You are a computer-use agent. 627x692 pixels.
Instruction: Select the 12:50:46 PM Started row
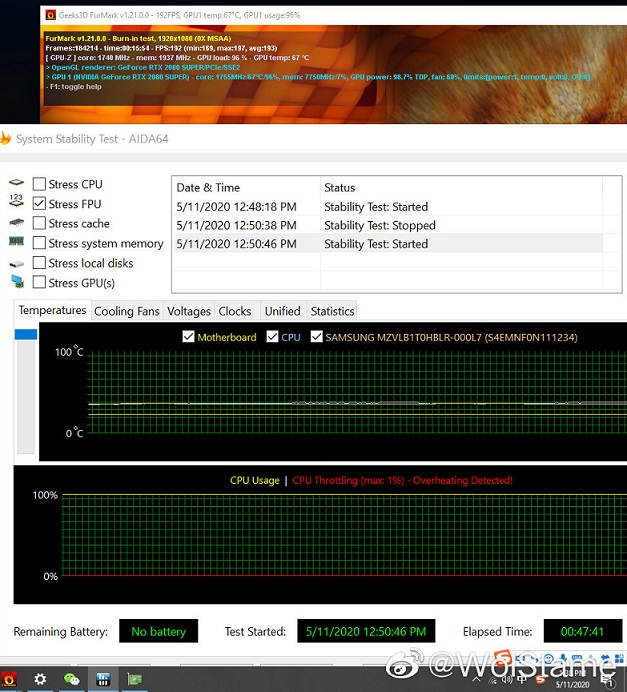[x=387, y=244]
